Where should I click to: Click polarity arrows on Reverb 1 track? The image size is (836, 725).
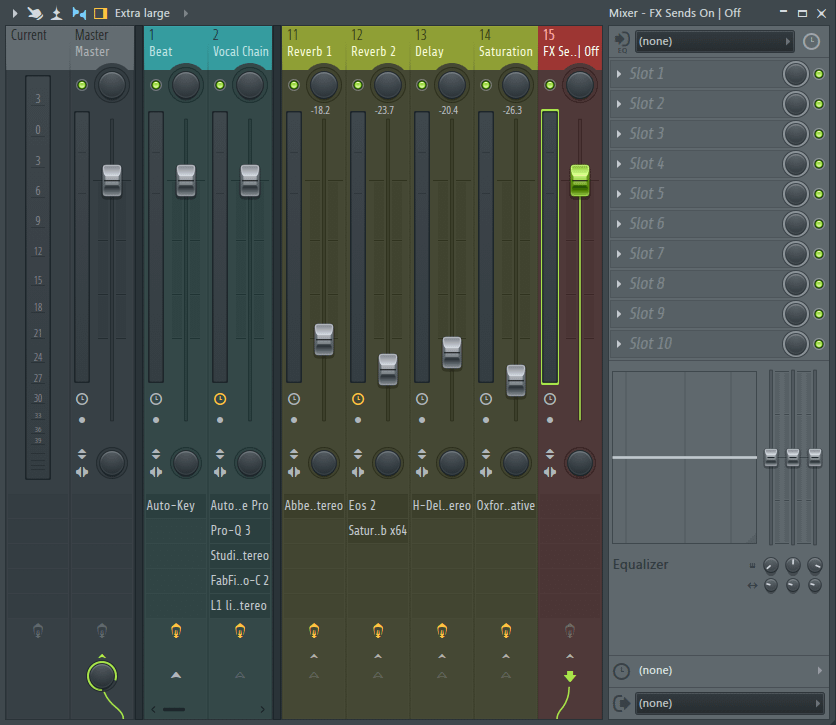[x=294, y=454]
